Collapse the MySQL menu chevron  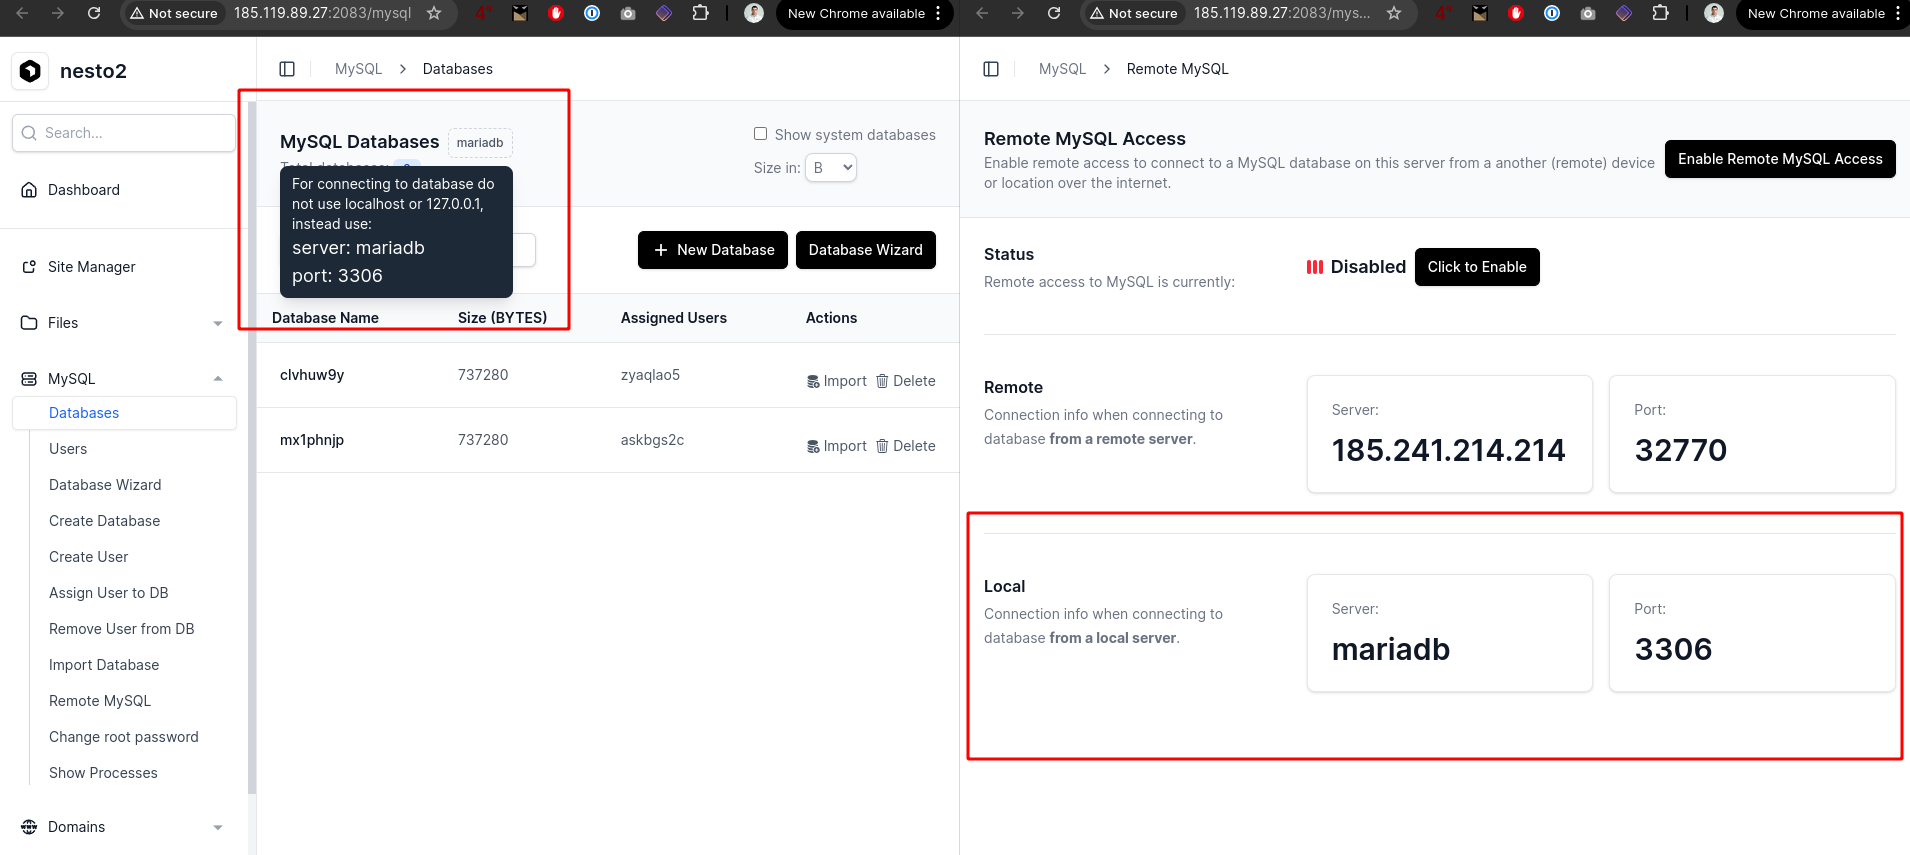pyautogui.click(x=218, y=379)
